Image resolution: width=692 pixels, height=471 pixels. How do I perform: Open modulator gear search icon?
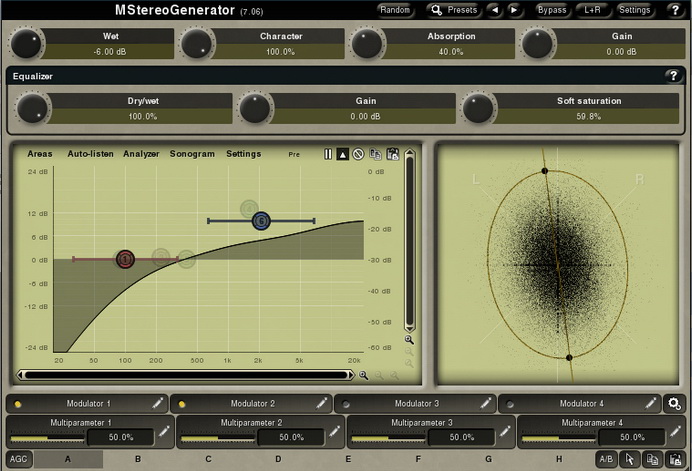[x=674, y=403]
